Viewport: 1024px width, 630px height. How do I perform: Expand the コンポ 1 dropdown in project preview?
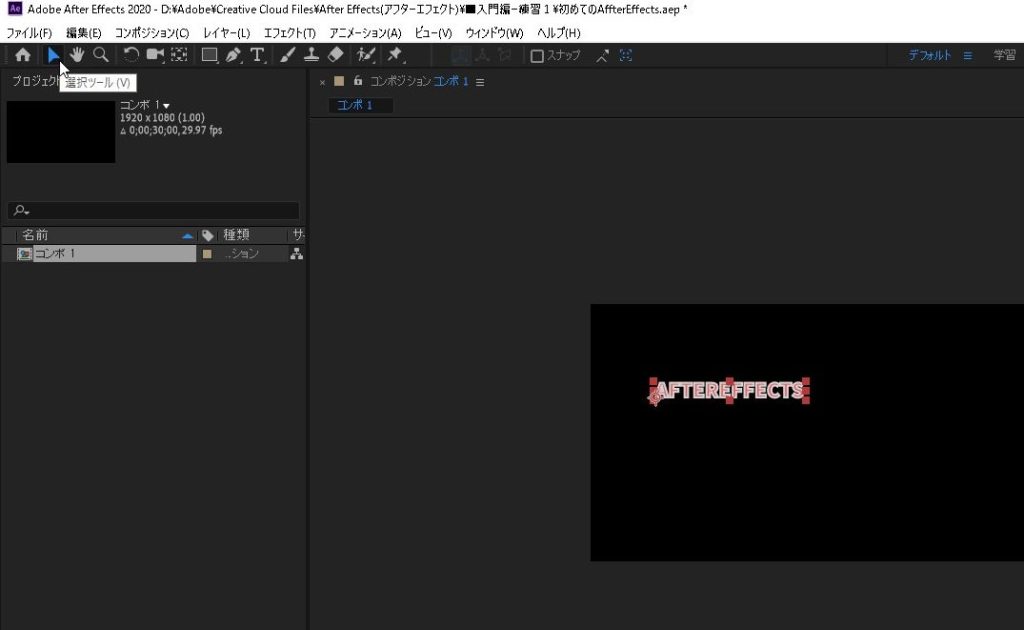tap(166, 106)
